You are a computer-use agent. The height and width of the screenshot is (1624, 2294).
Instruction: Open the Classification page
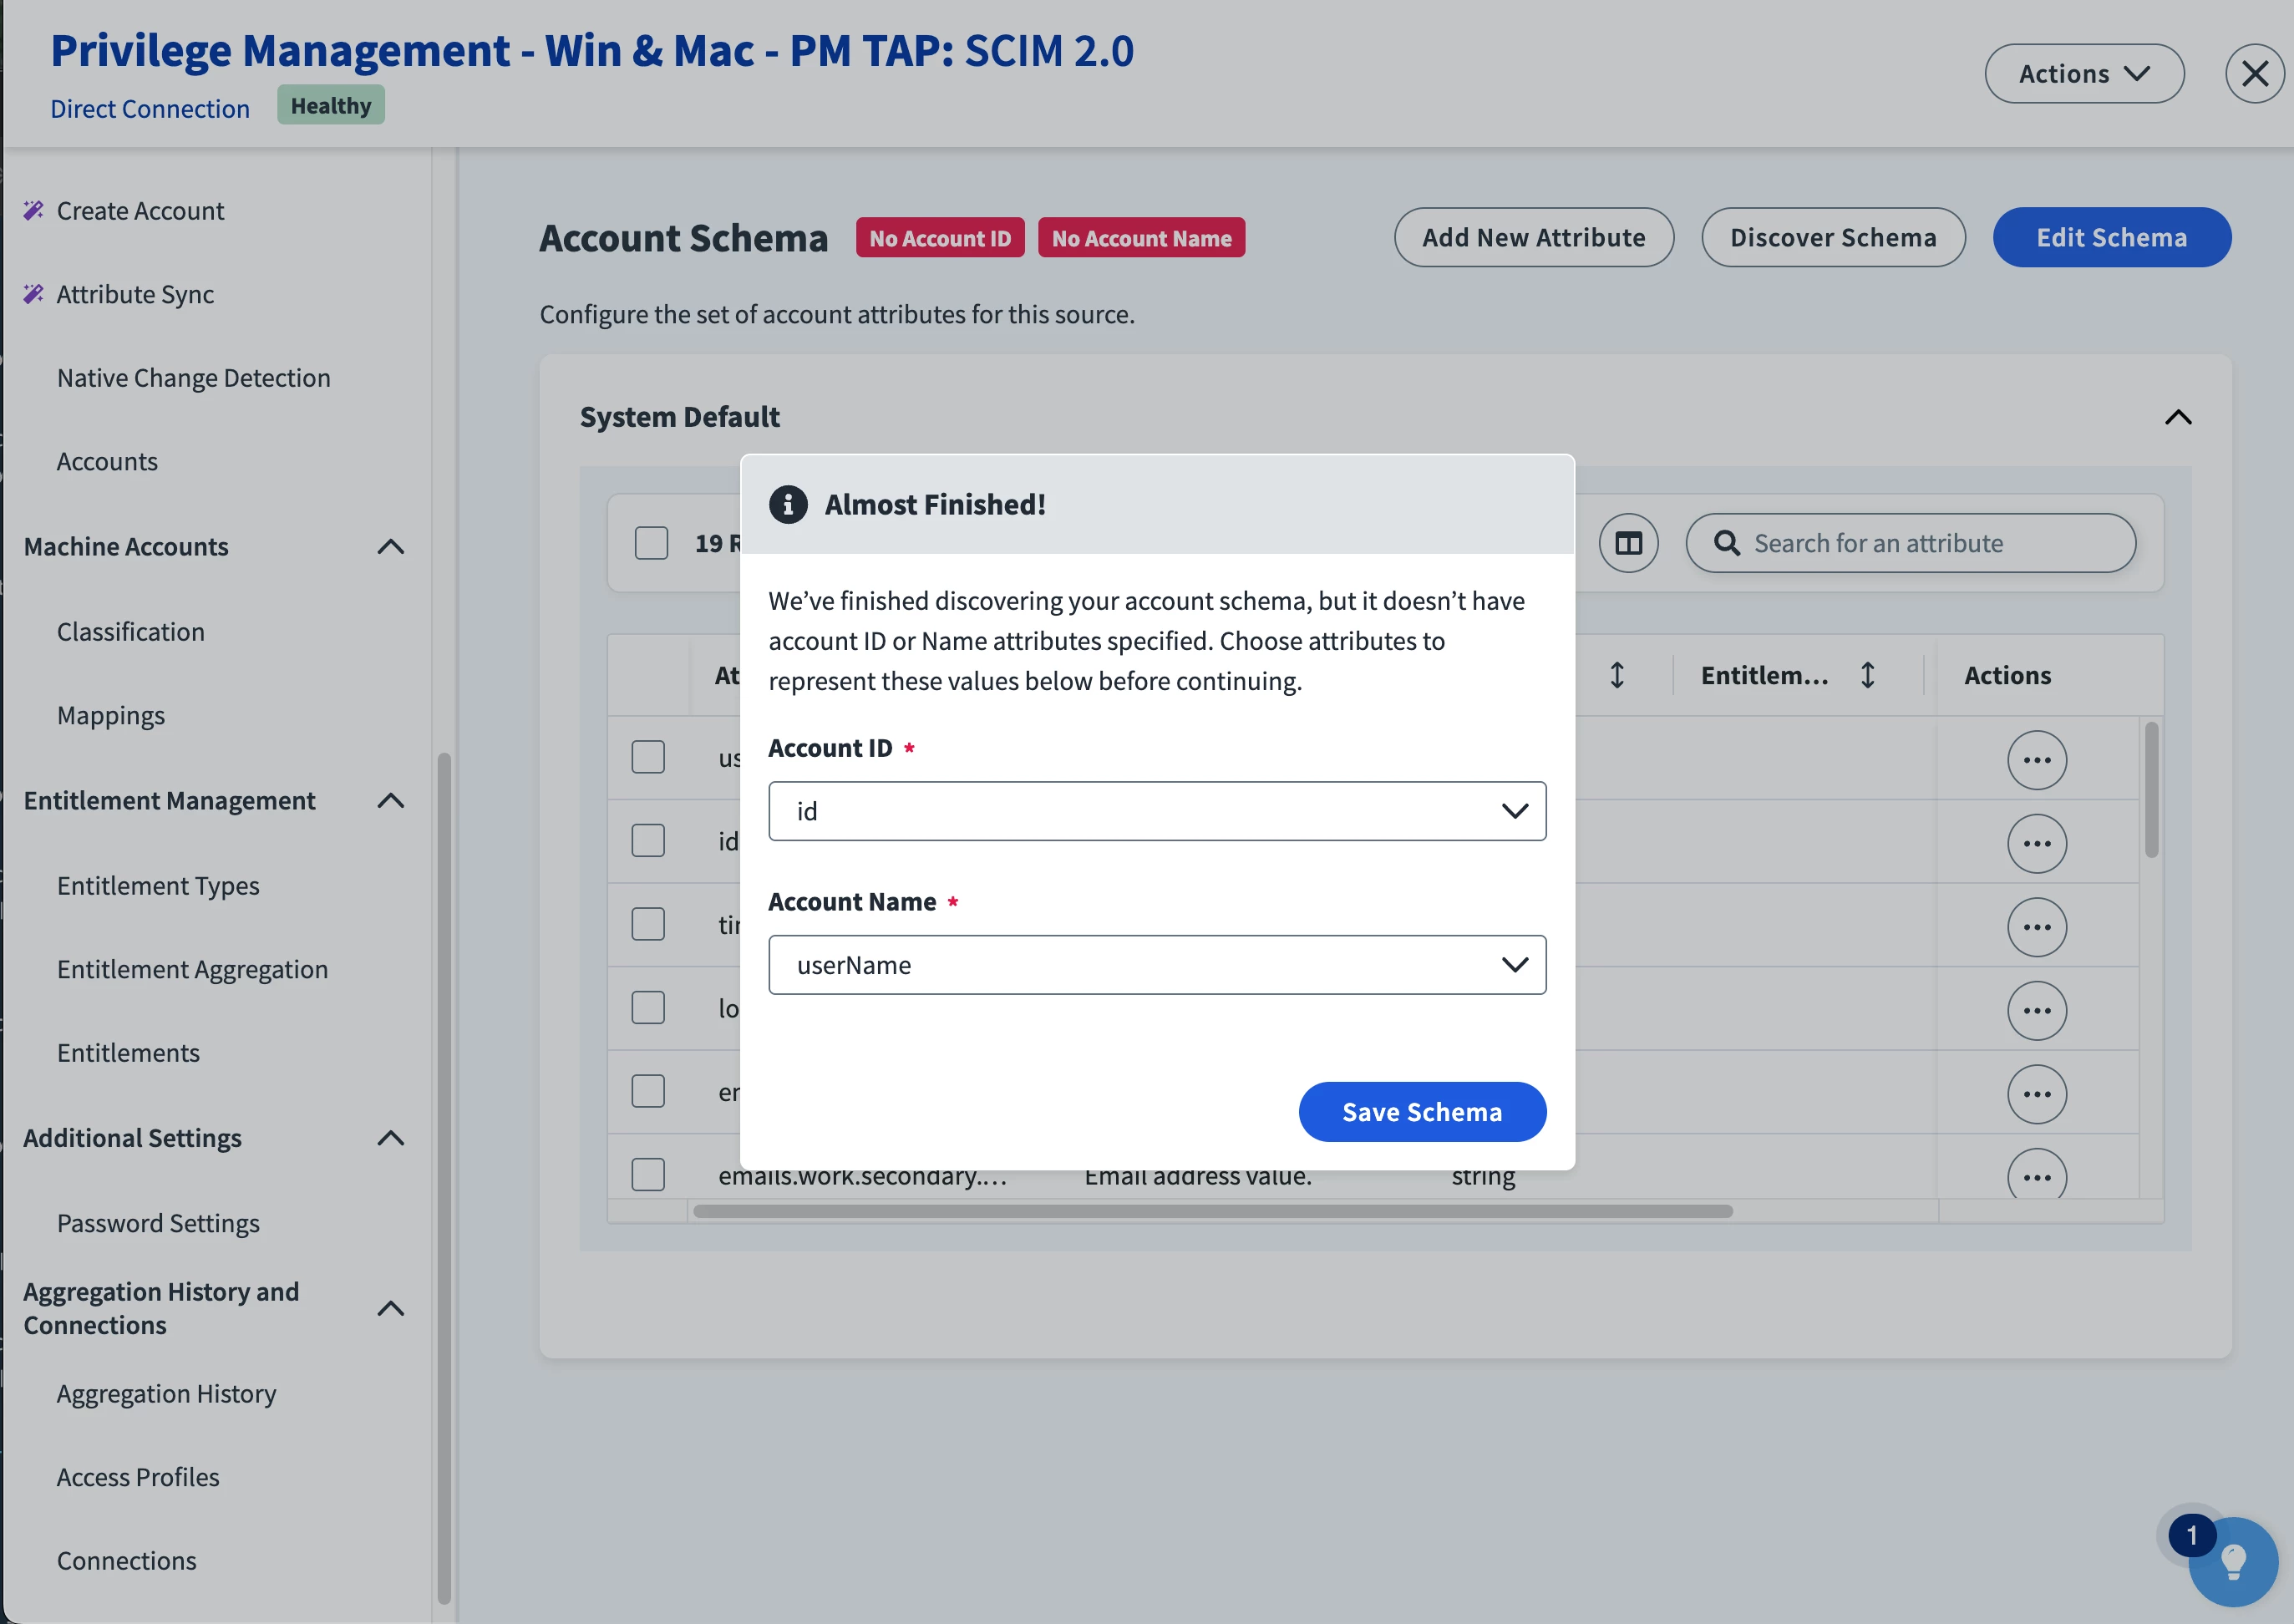pos(130,632)
